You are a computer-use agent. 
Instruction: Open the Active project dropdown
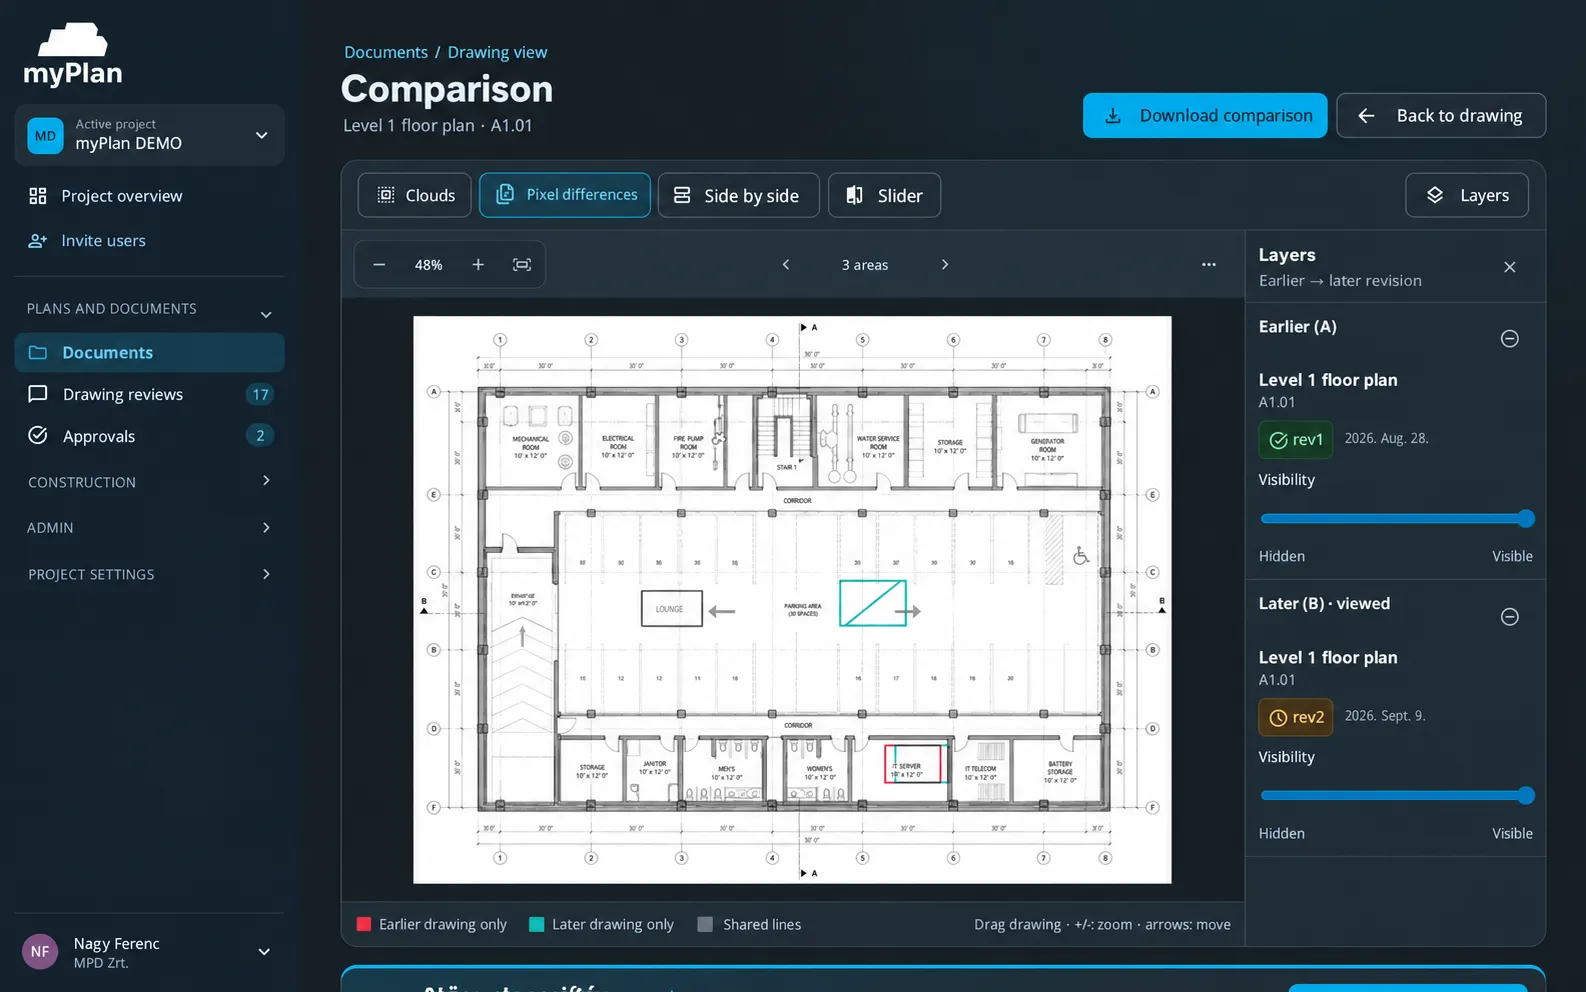pos(150,135)
